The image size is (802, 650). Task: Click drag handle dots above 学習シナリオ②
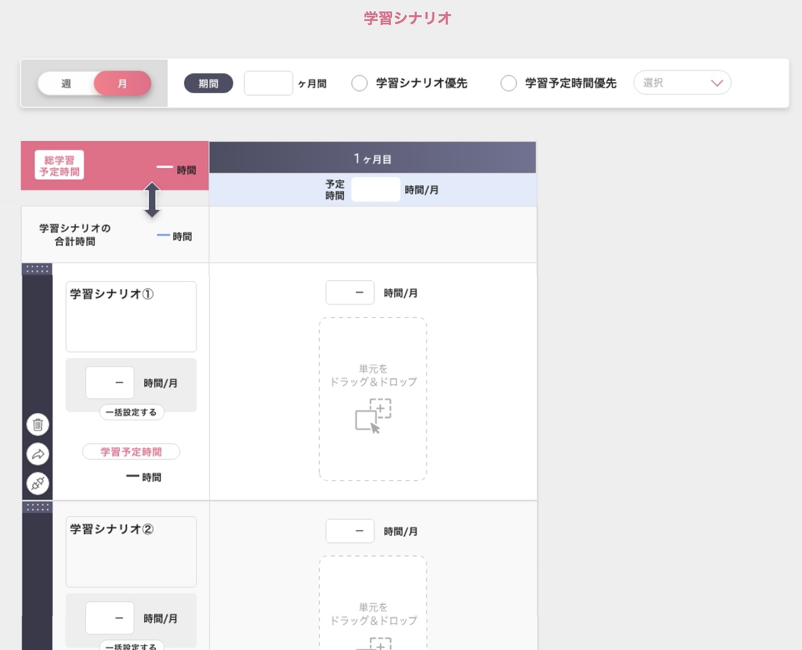pyautogui.click(x=37, y=507)
